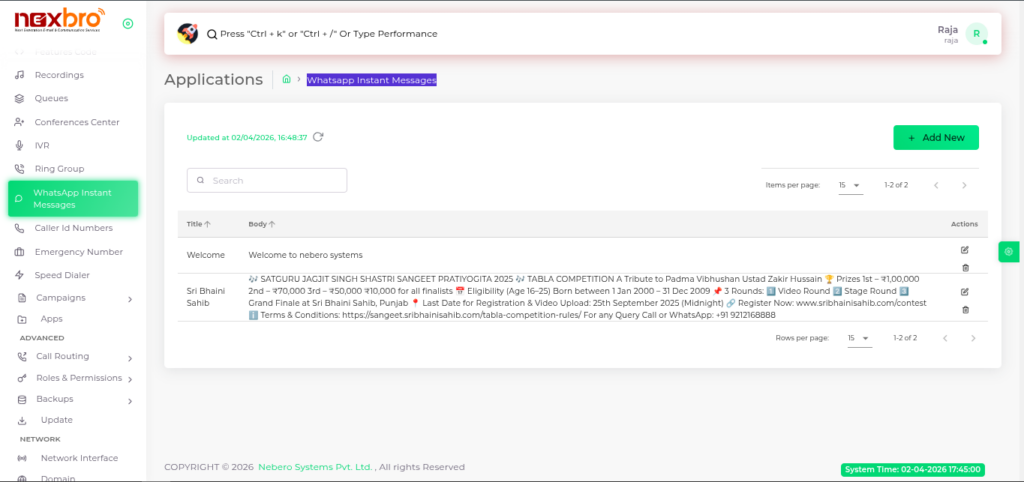Delete the Welcome message via trash icon
1024x482 pixels.
point(965,267)
